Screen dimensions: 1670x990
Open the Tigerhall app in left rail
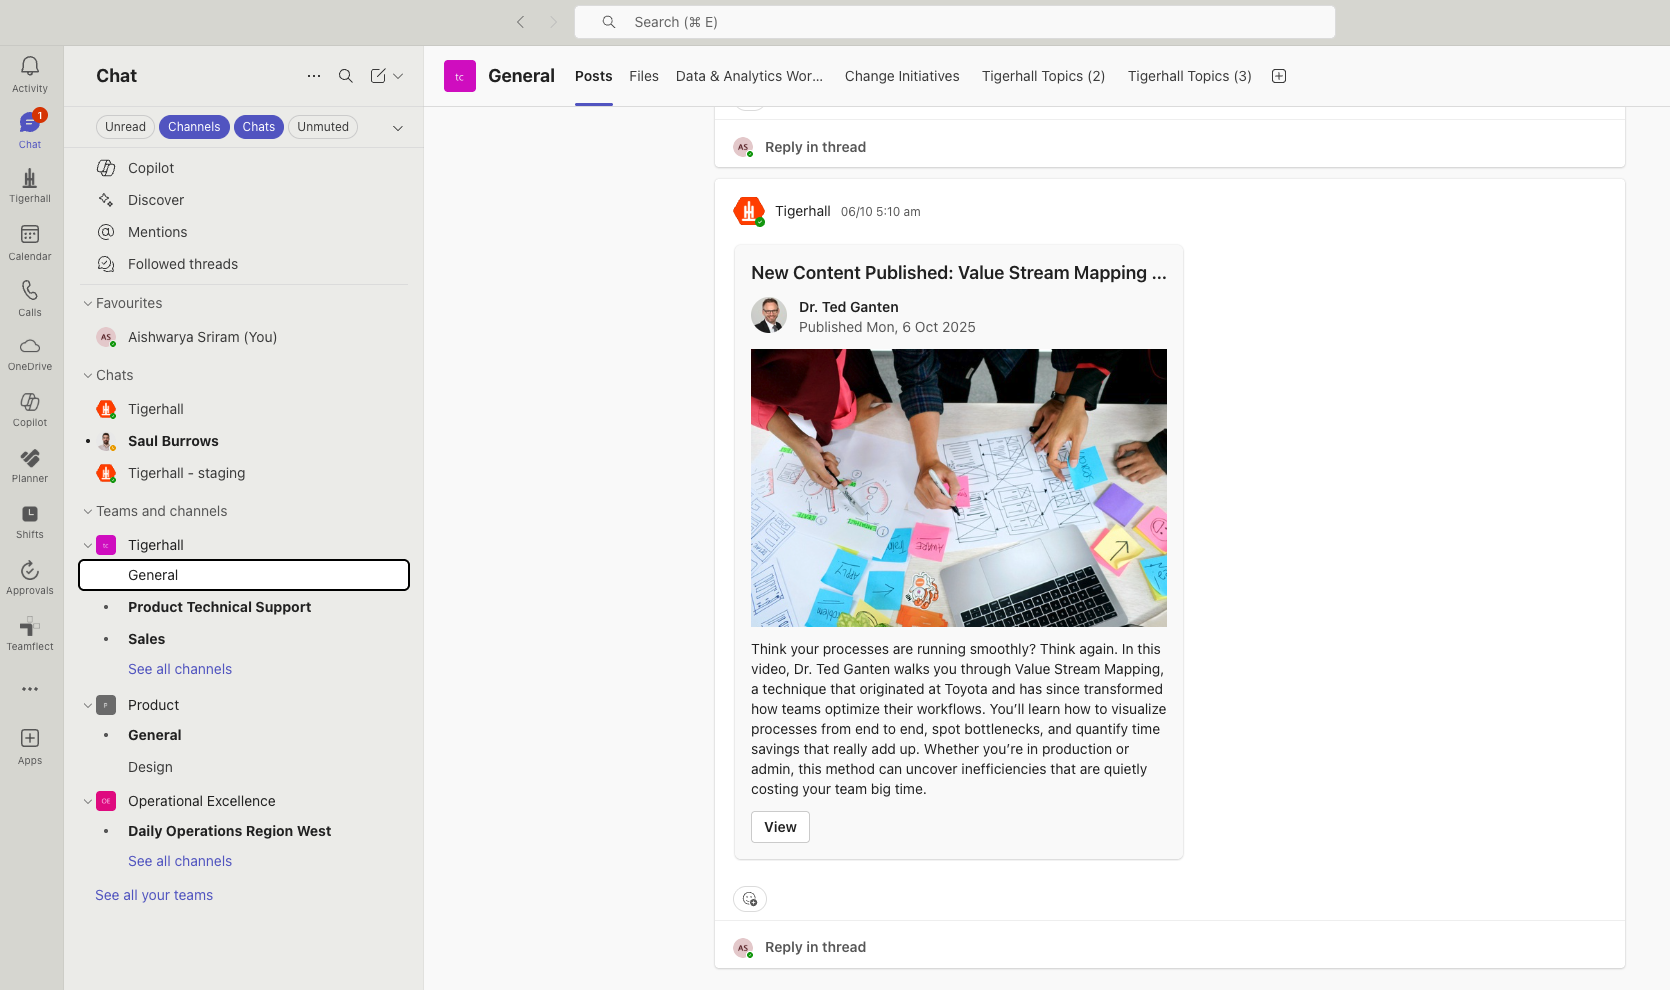coord(30,186)
